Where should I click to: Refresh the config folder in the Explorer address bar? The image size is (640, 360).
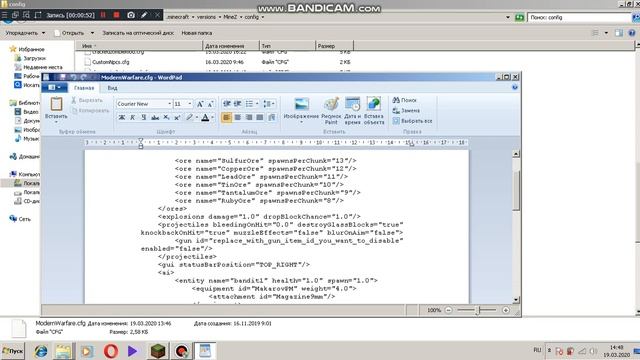519,18
